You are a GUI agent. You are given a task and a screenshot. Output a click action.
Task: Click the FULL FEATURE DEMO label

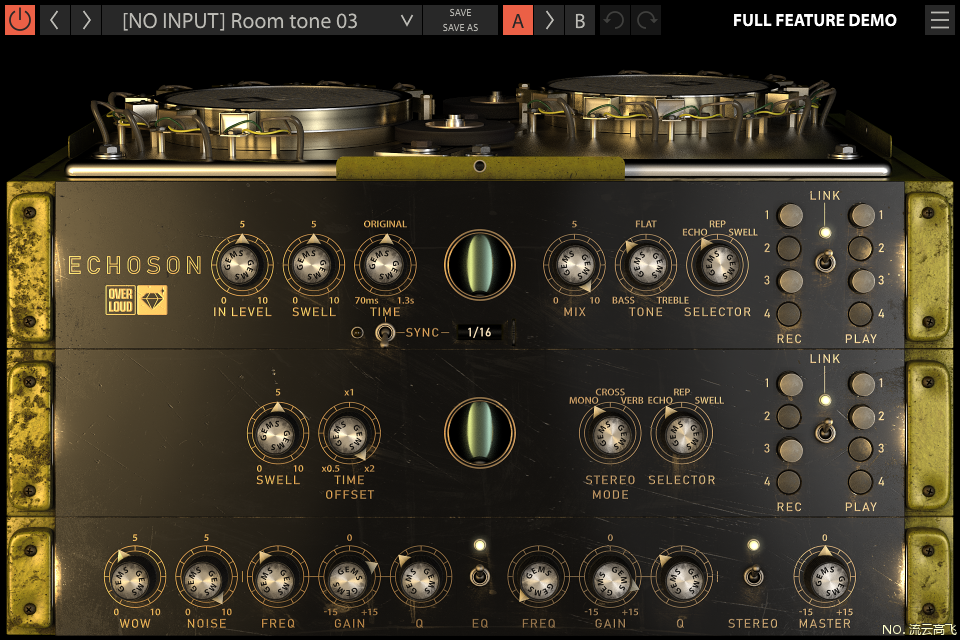click(814, 20)
